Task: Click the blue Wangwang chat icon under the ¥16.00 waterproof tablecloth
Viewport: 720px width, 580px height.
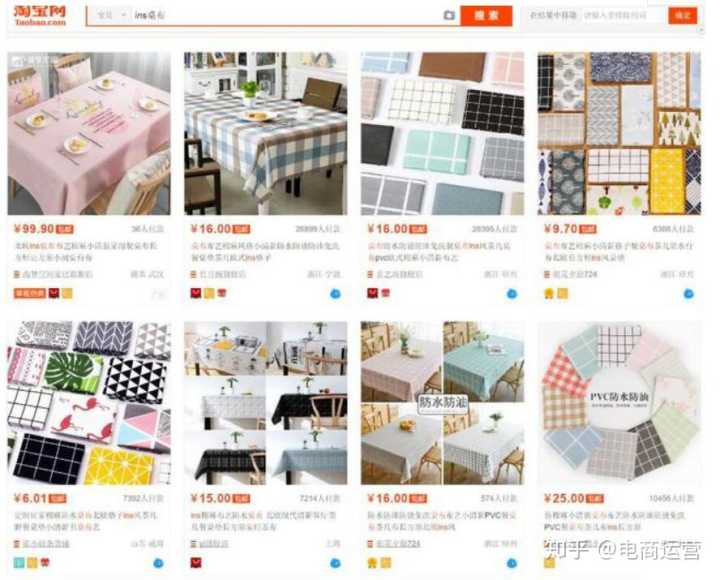Action: (x=512, y=563)
